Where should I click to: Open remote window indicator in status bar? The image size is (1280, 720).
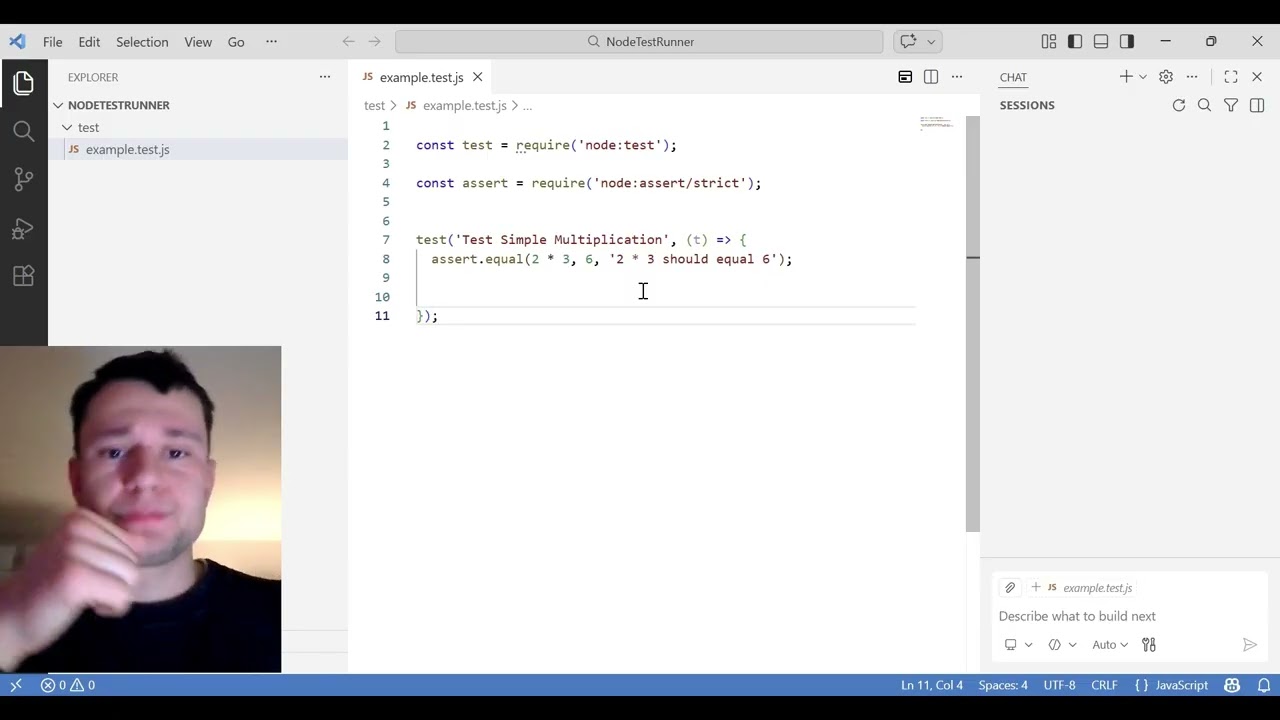pos(16,685)
